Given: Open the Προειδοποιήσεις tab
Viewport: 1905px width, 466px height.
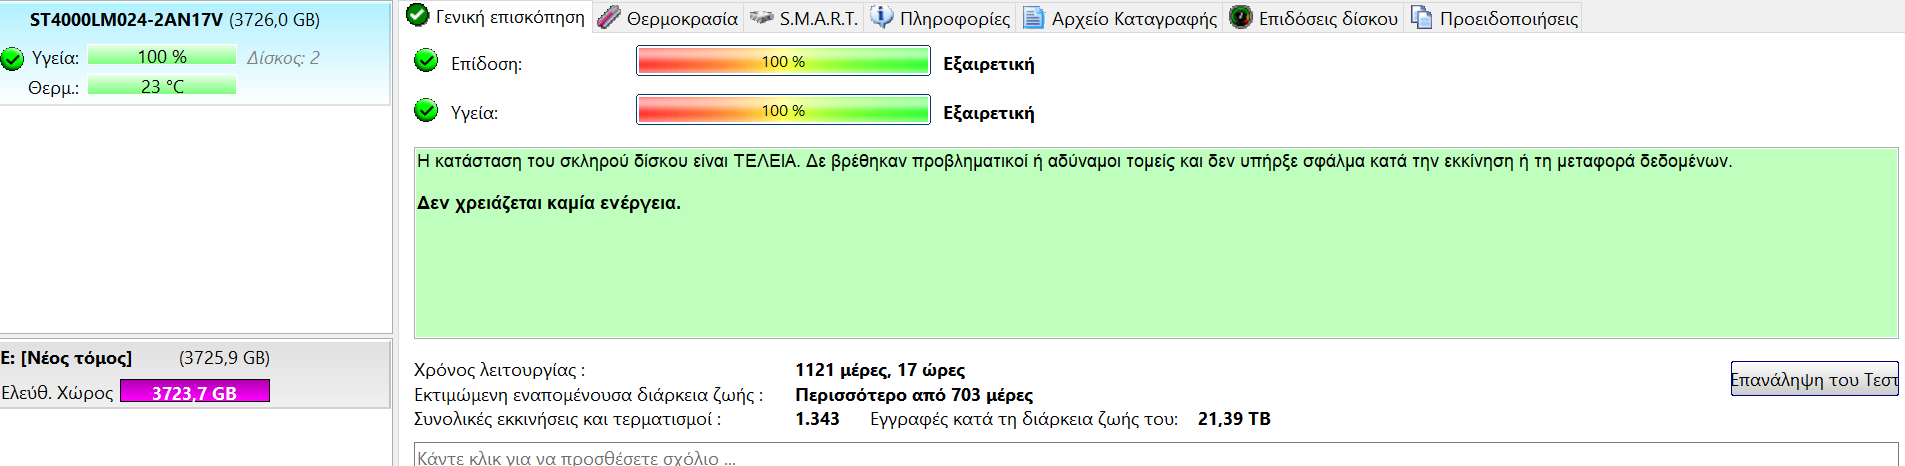Looking at the screenshot, I should [x=1494, y=18].
